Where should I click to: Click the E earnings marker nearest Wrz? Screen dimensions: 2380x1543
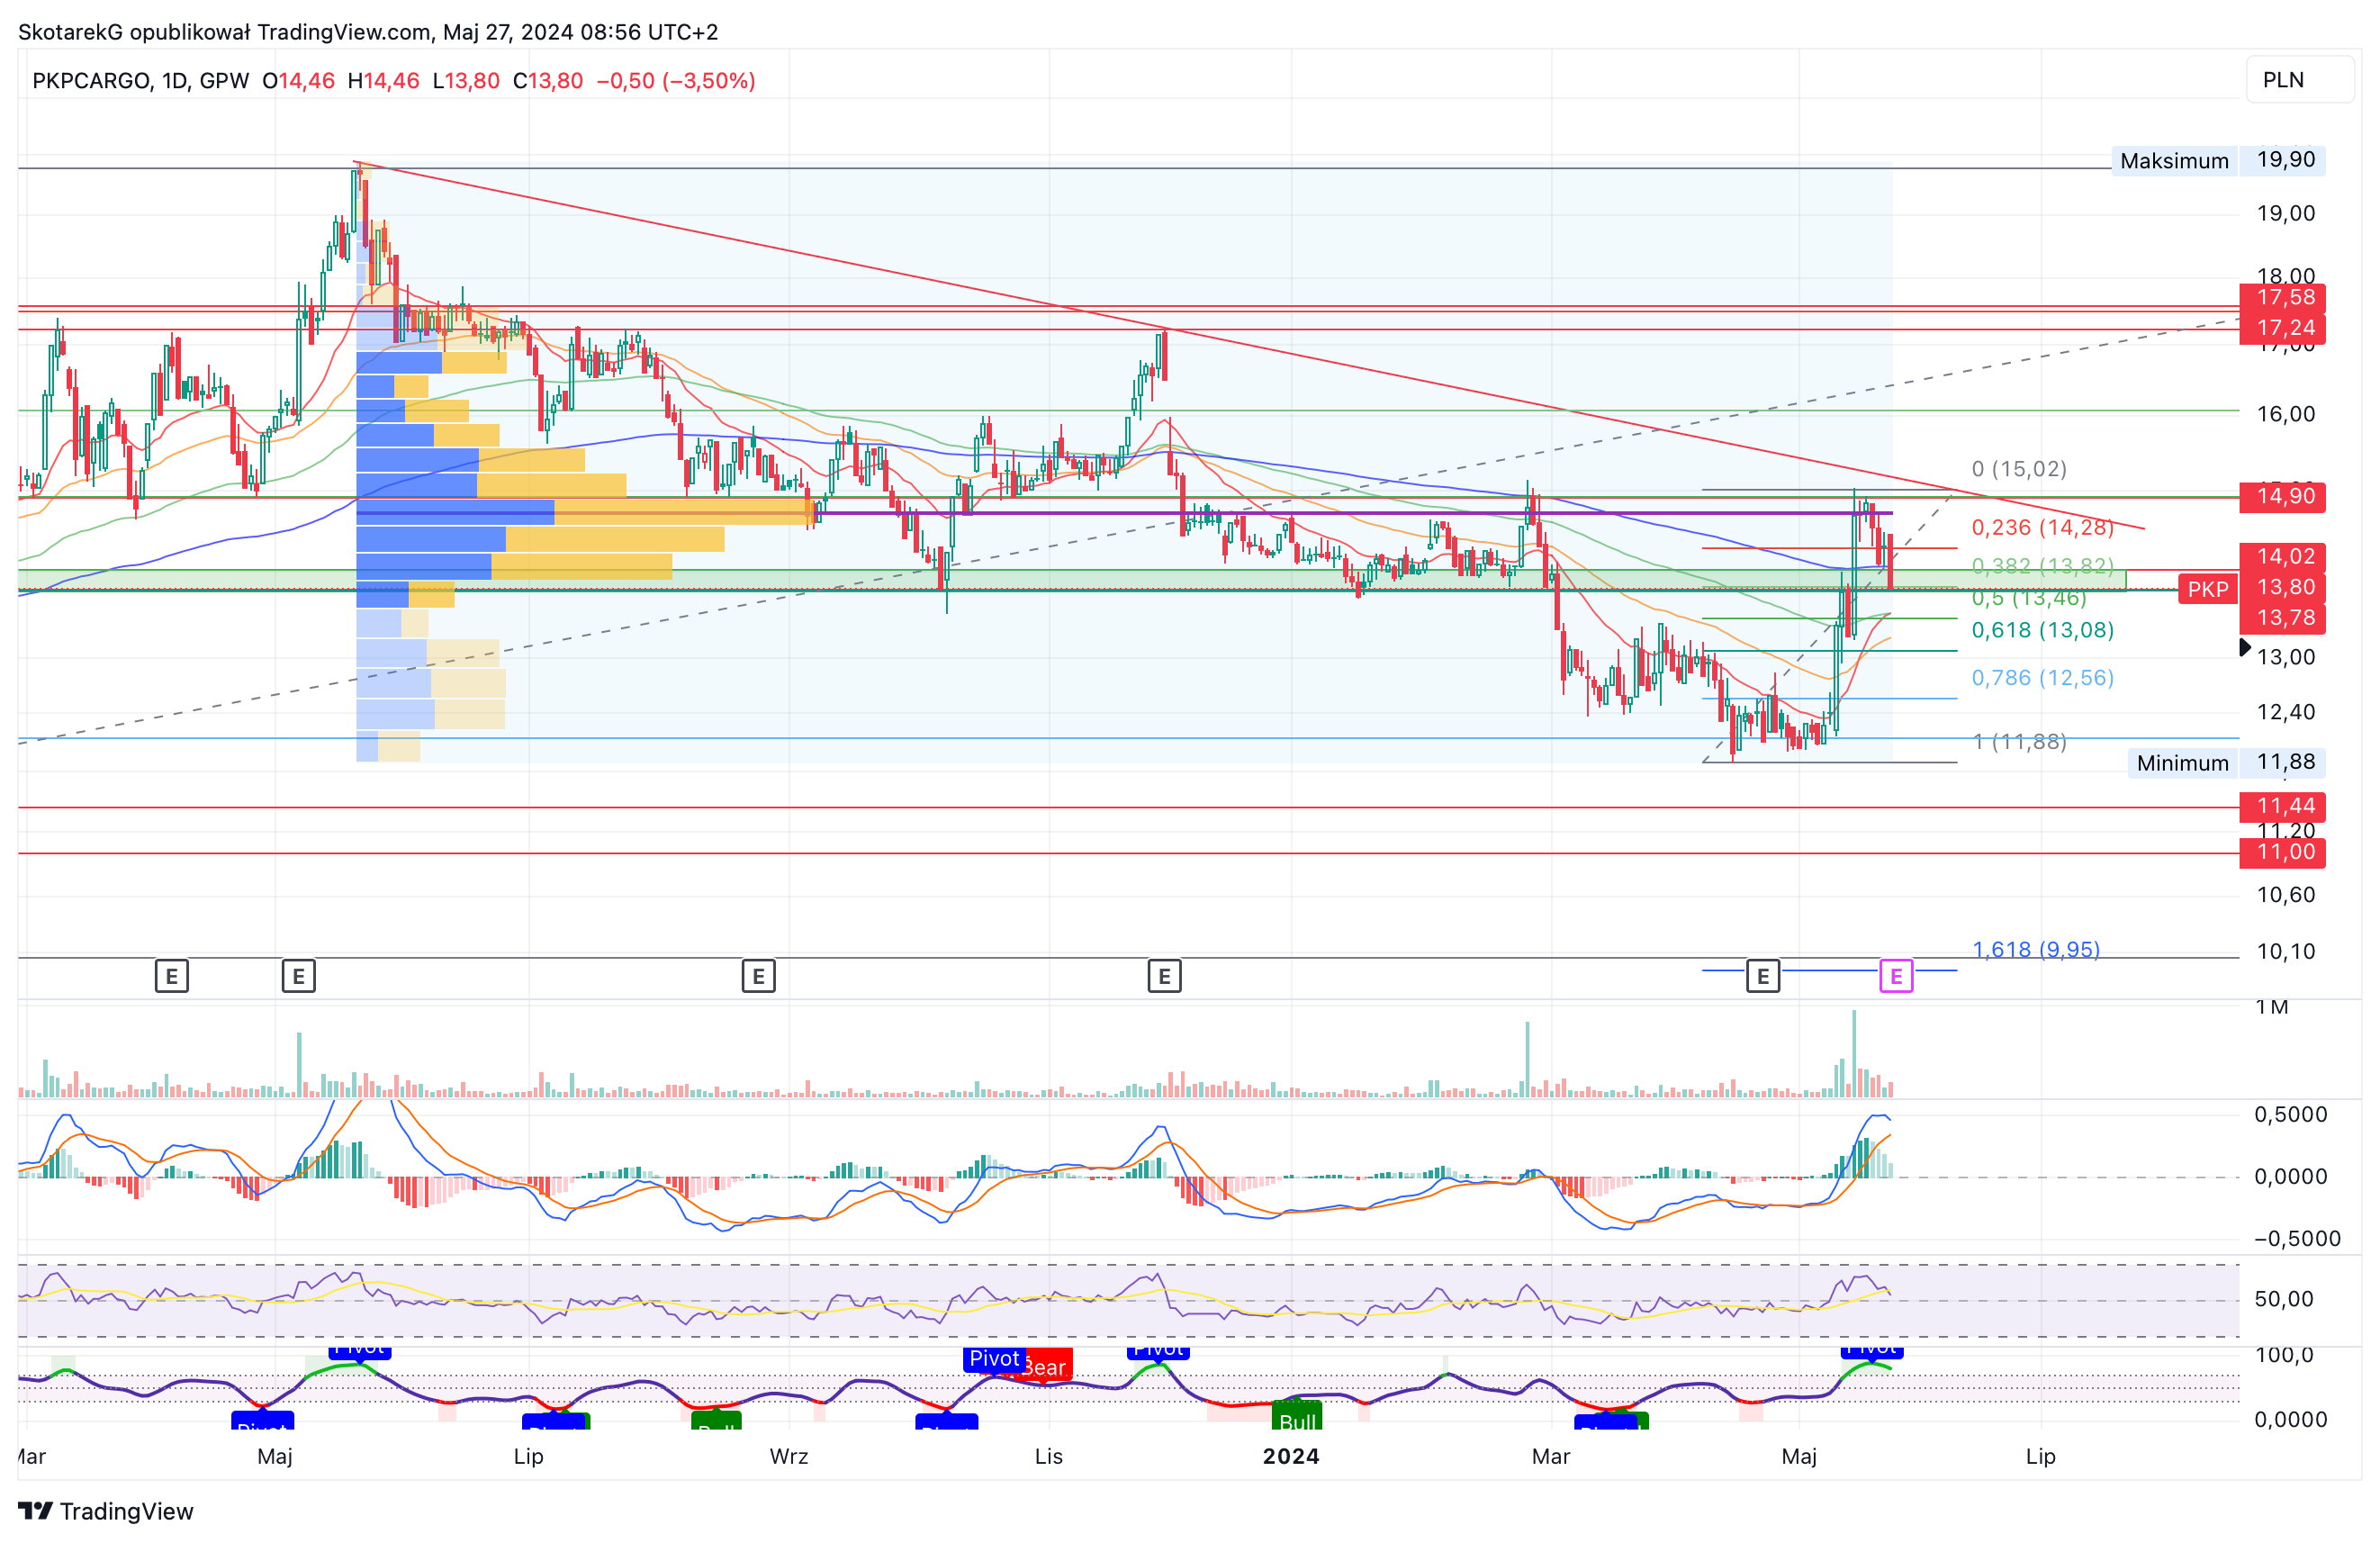tap(759, 976)
